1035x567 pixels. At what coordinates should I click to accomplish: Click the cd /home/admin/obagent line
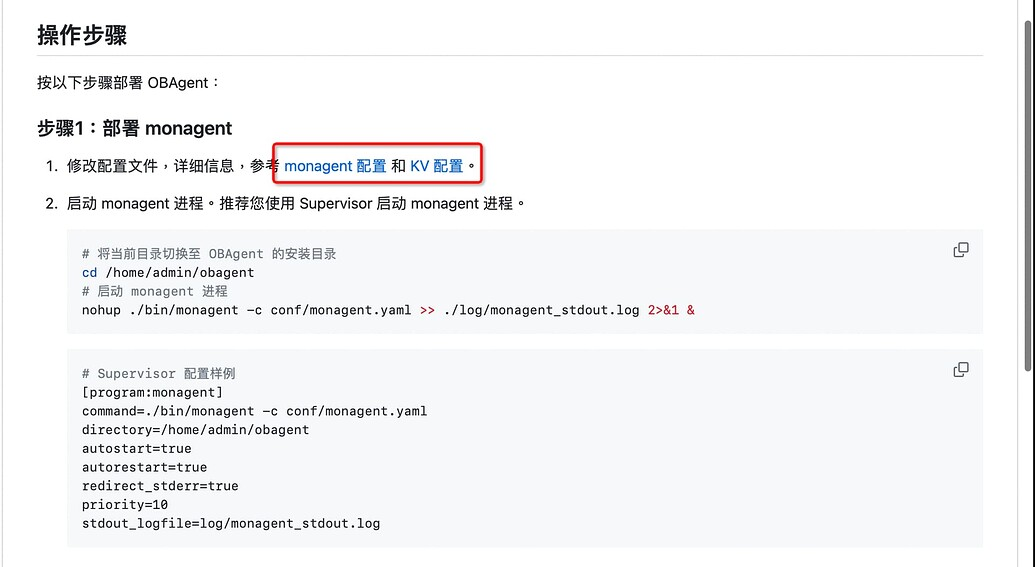[168, 273]
